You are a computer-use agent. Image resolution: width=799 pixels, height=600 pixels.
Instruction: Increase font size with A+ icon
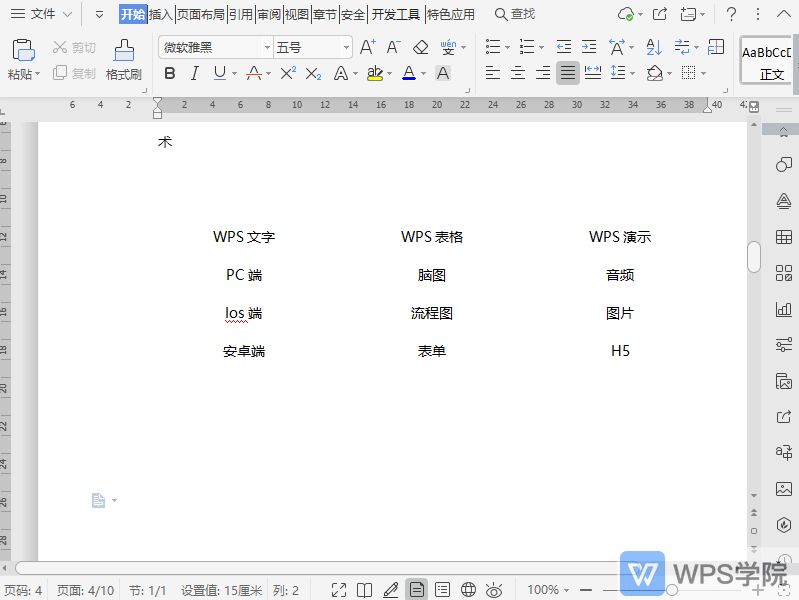pyautogui.click(x=367, y=47)
